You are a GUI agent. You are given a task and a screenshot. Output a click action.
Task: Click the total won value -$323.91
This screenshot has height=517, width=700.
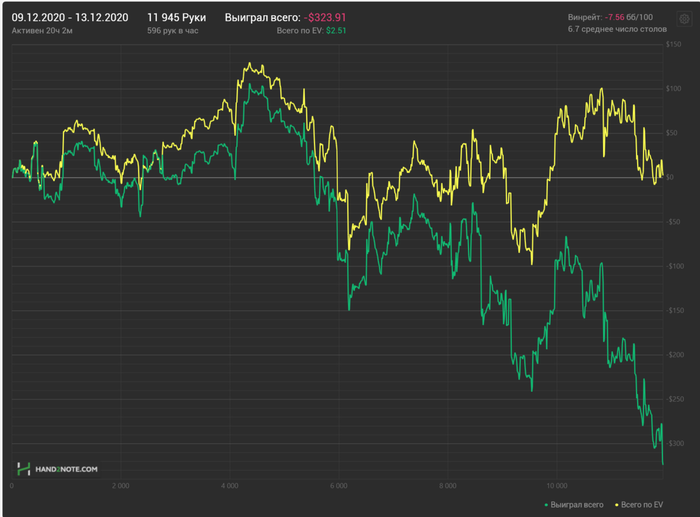[325, 17]
